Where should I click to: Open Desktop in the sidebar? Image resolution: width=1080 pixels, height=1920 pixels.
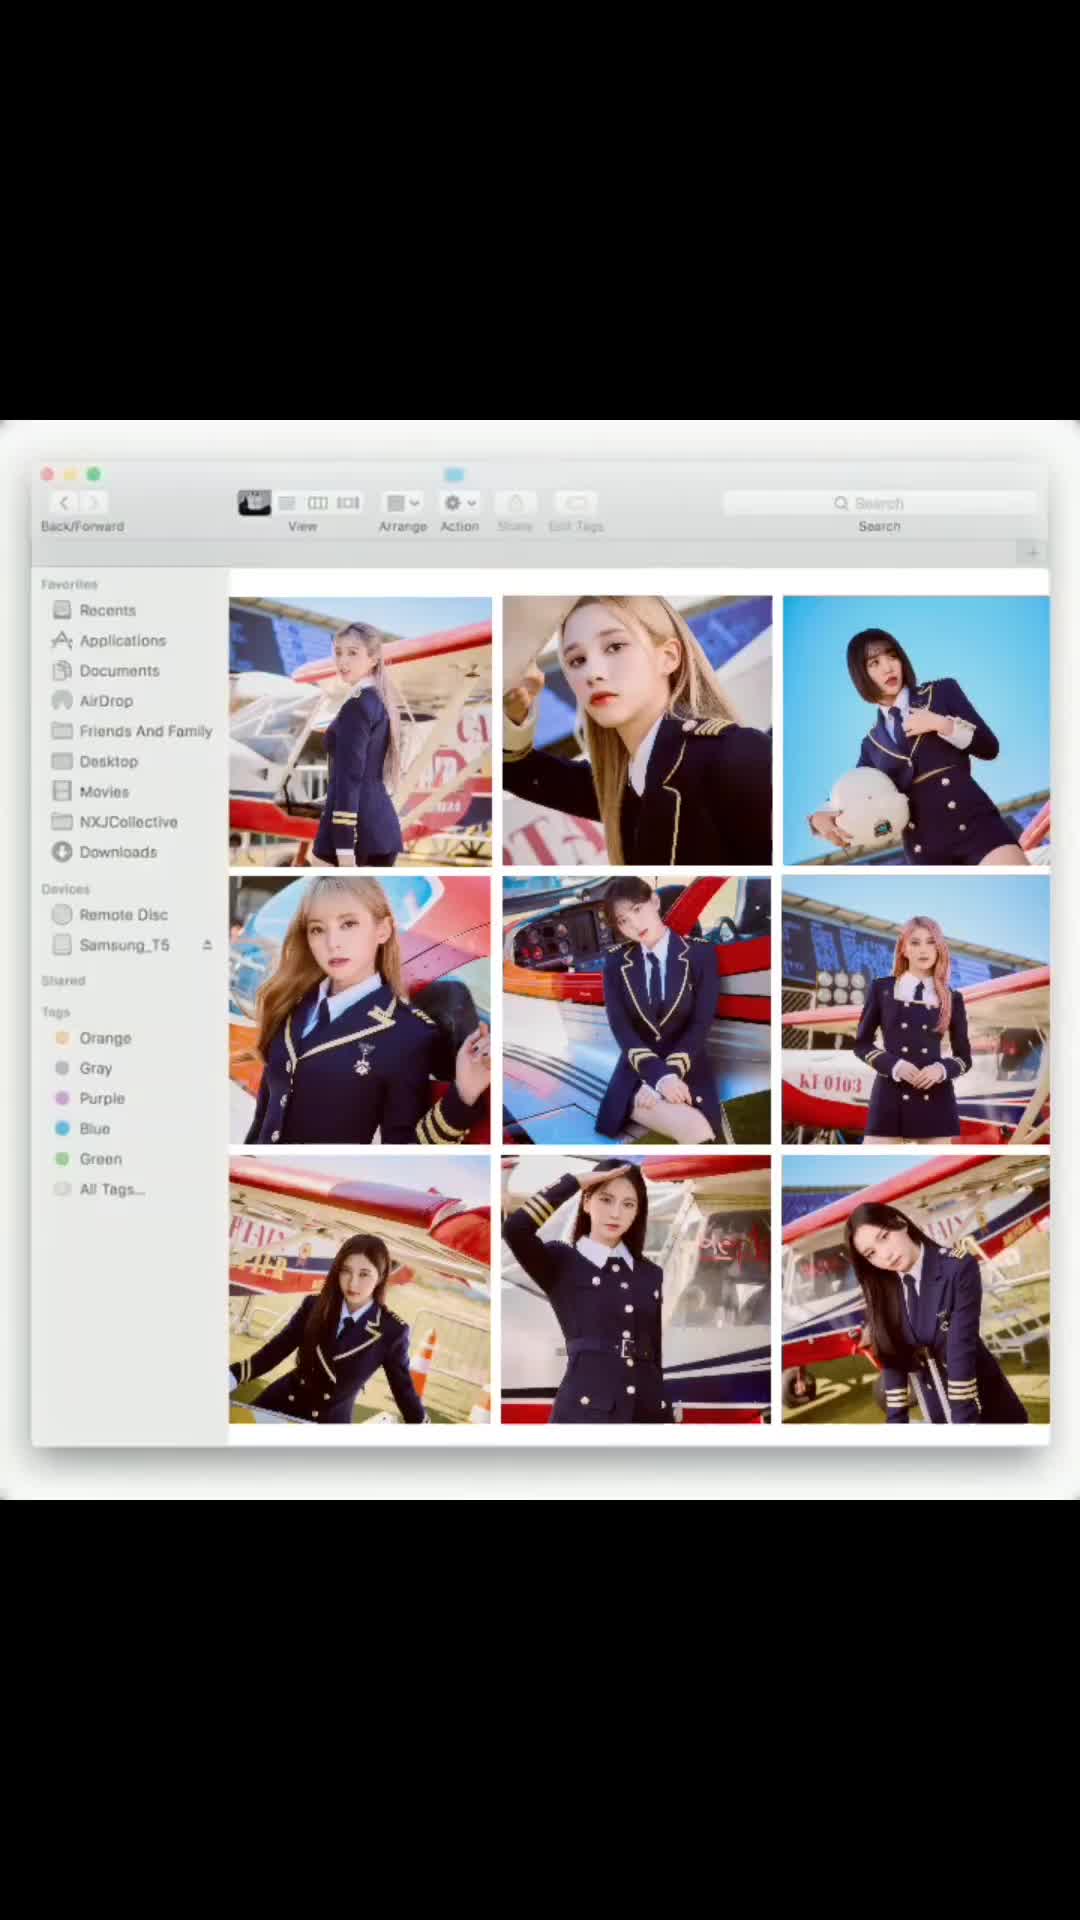95,761
